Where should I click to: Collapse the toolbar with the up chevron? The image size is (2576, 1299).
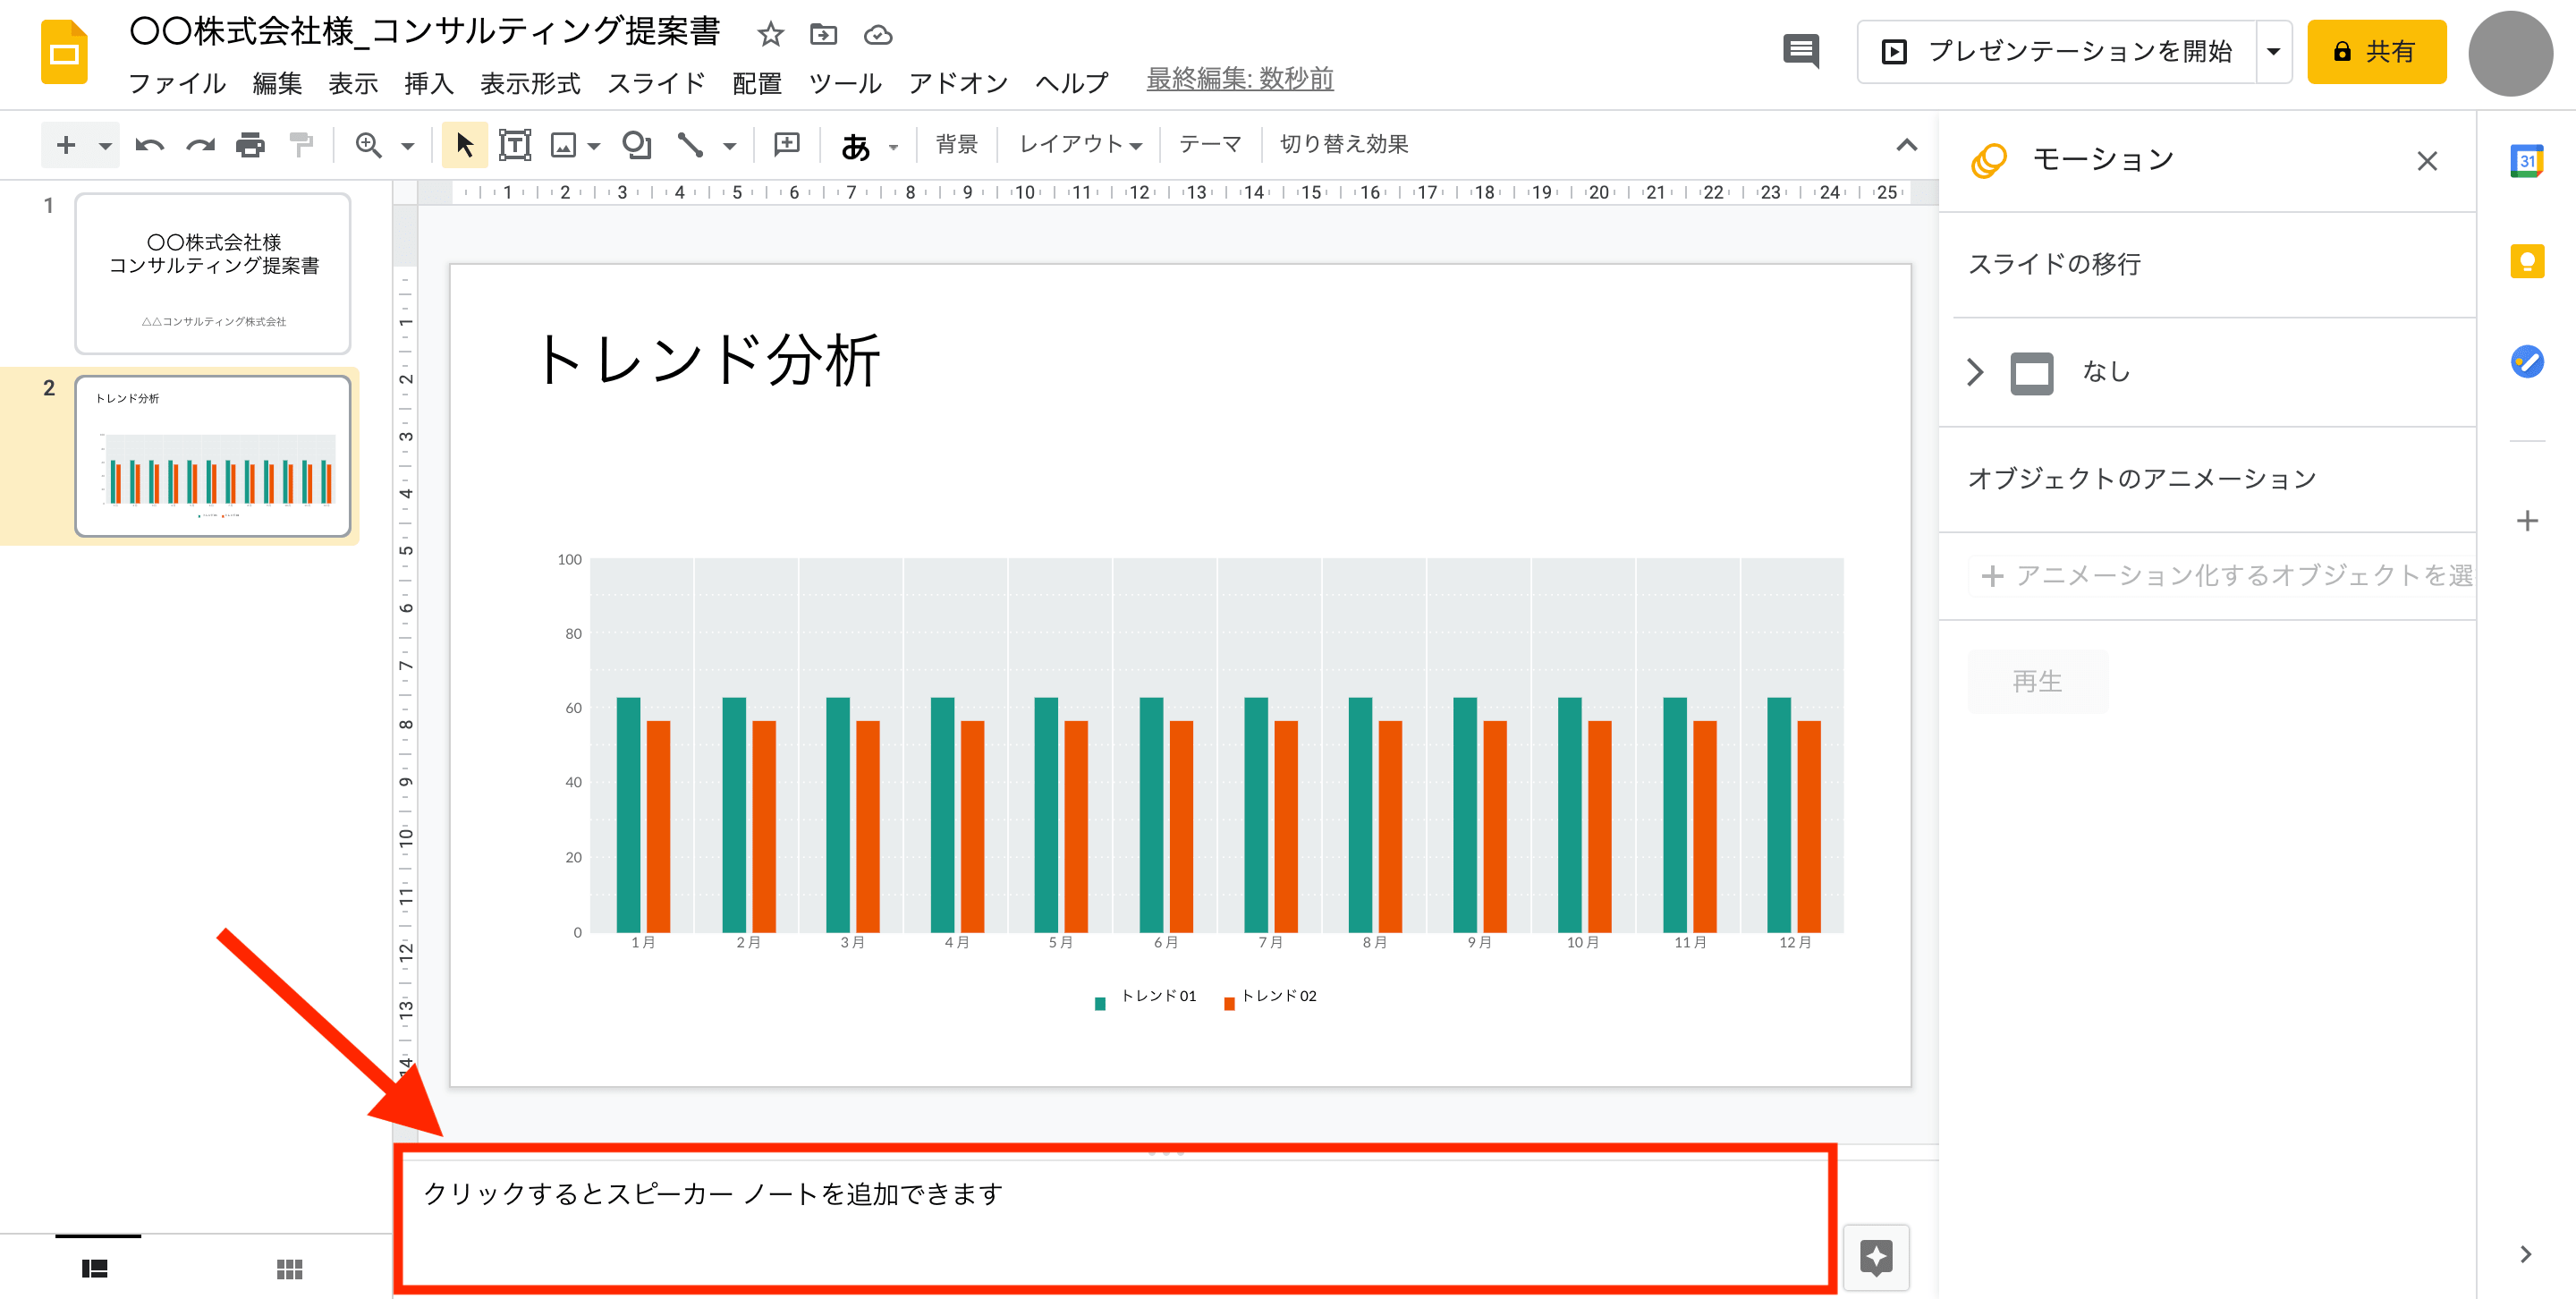pyautogui.click(x=1906, y=145)
